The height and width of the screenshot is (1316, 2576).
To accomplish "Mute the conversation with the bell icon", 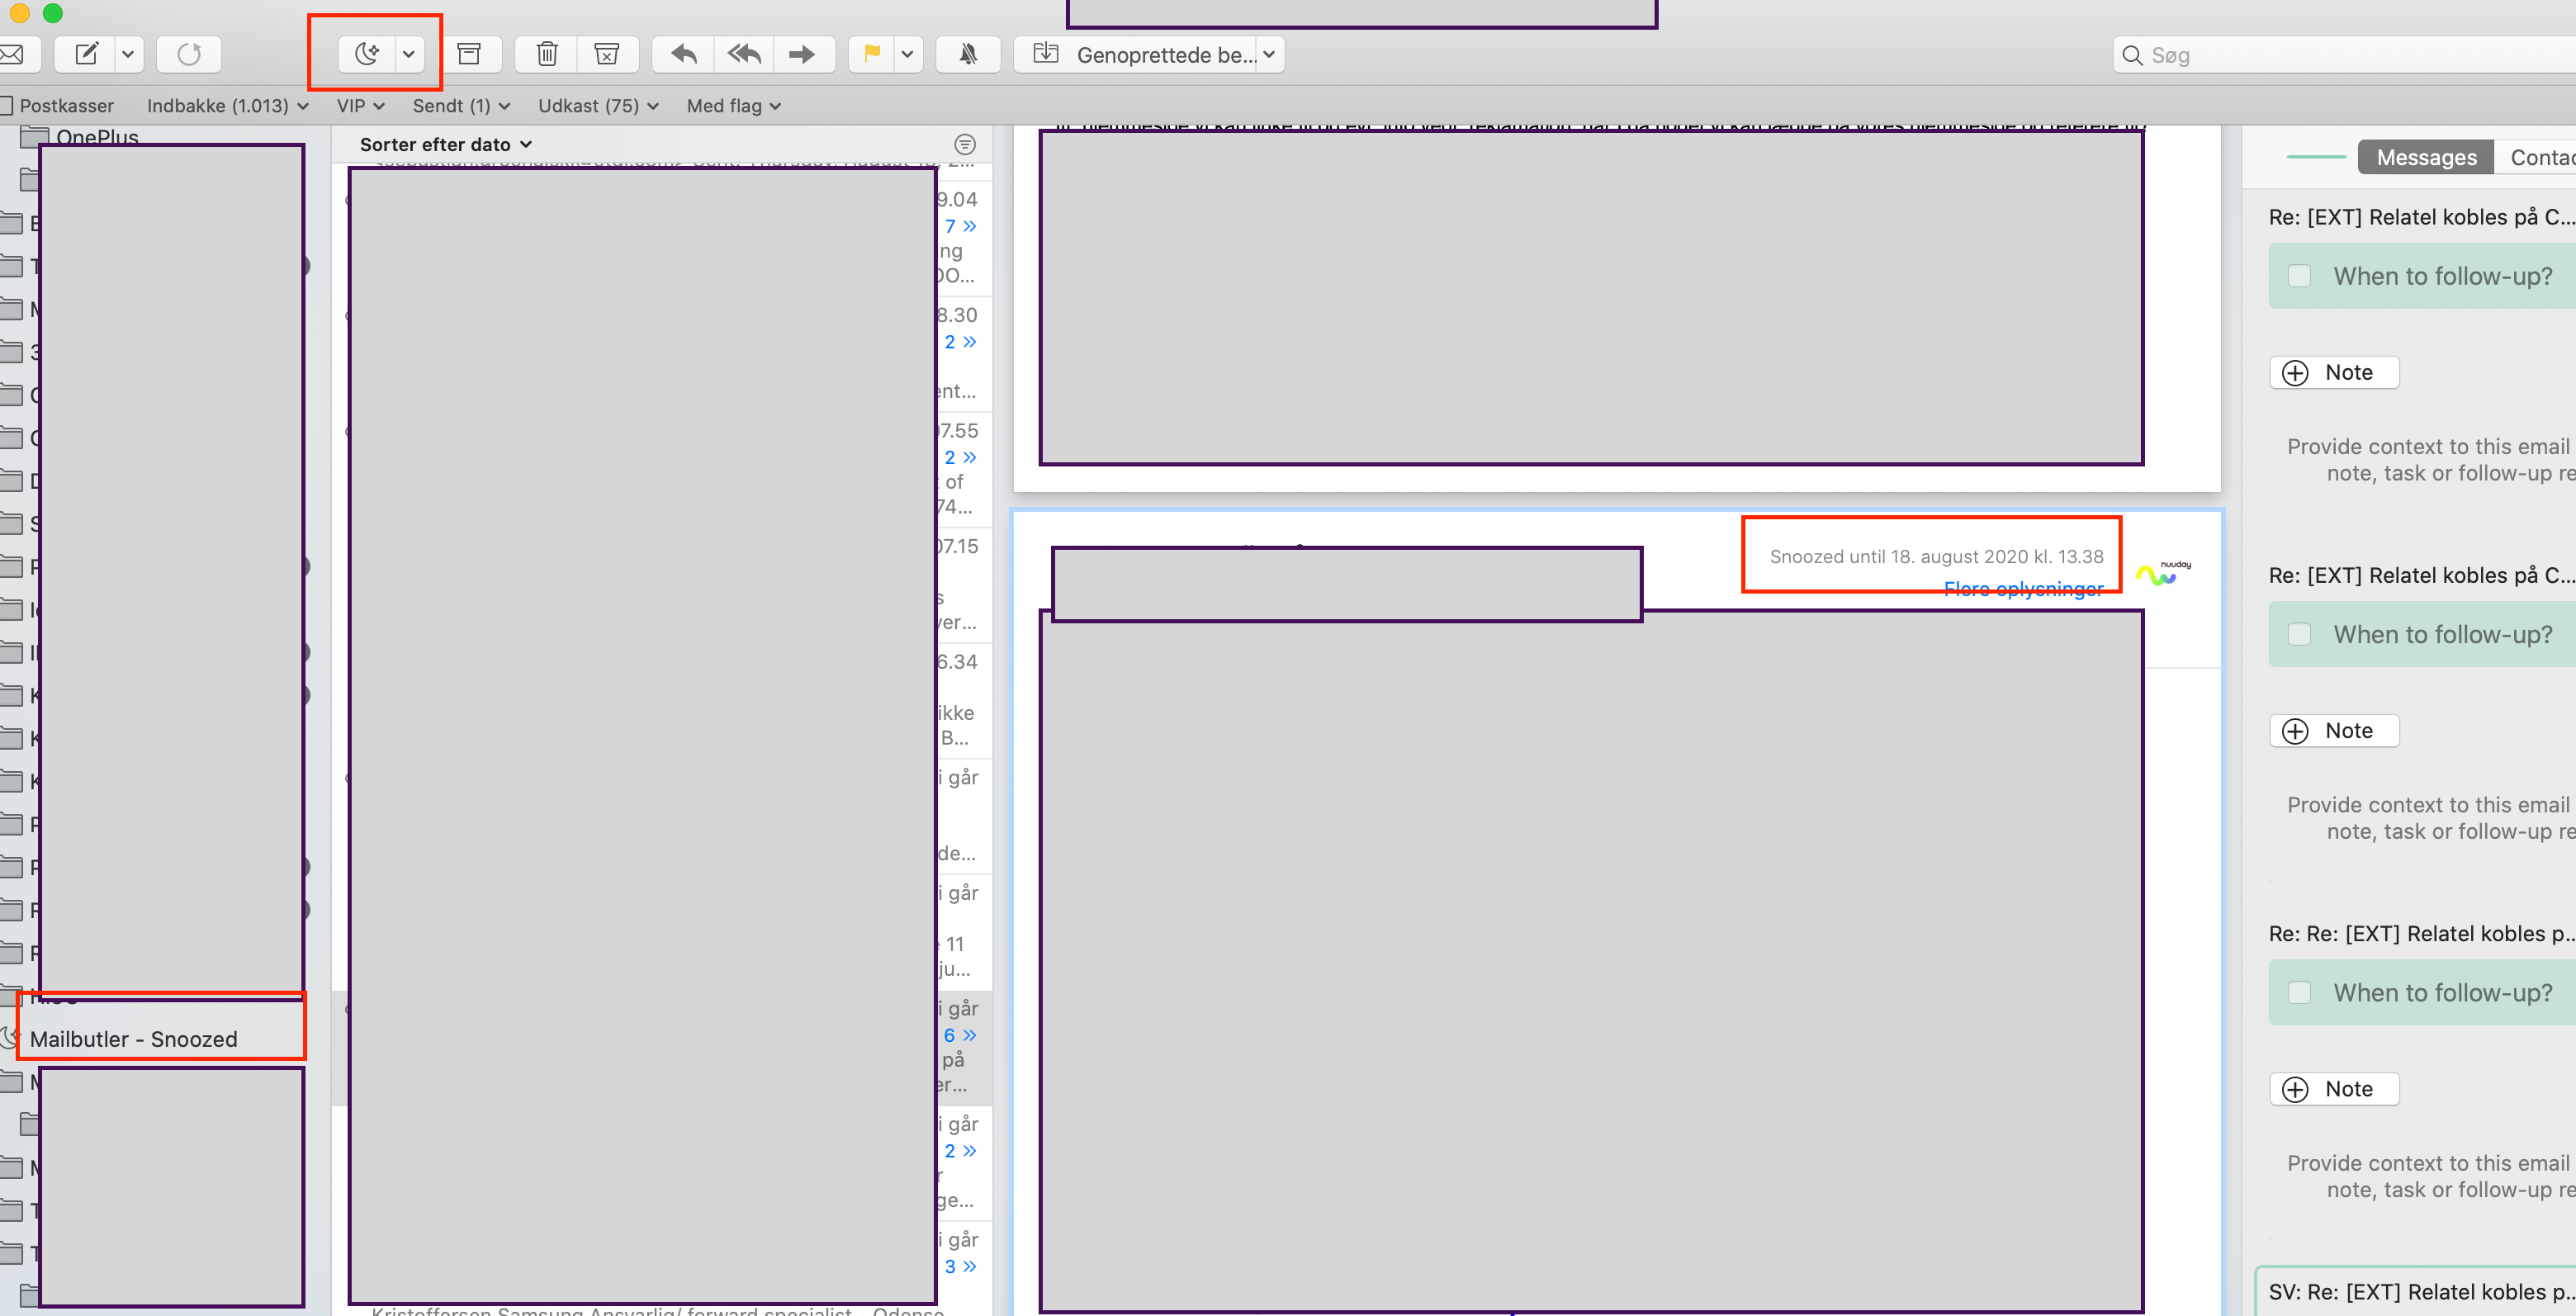I will click(x=968, y=54).
